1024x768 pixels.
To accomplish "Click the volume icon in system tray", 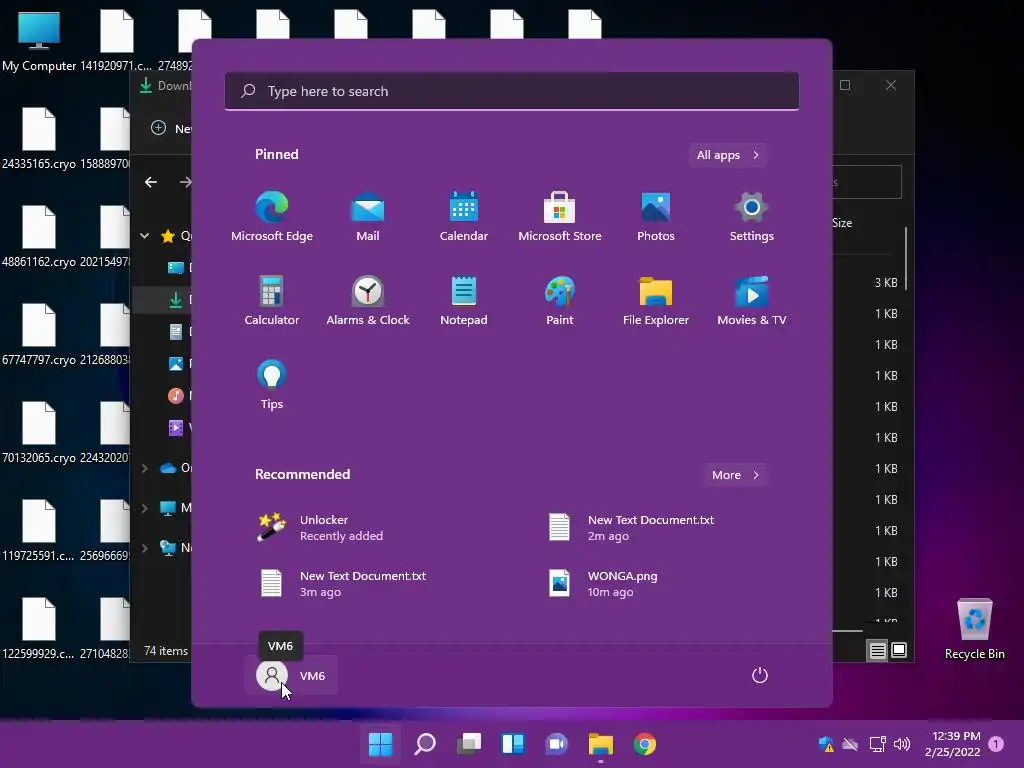I will pos(902,744).
